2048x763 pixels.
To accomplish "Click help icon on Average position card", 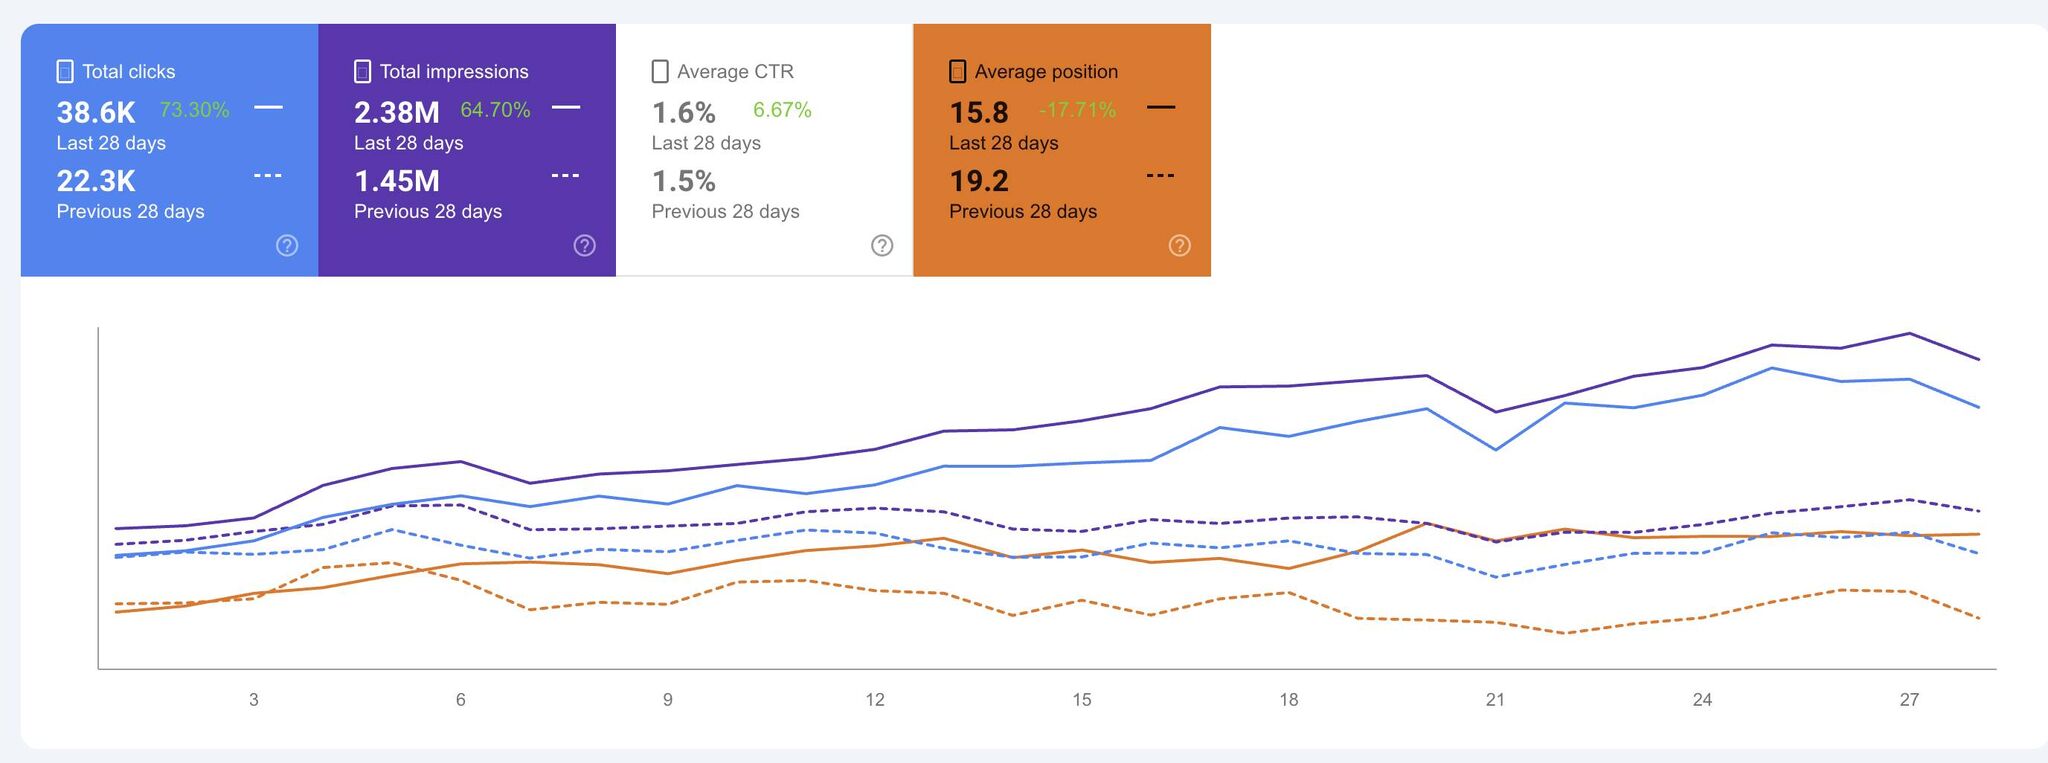I will click(1180, 245).
